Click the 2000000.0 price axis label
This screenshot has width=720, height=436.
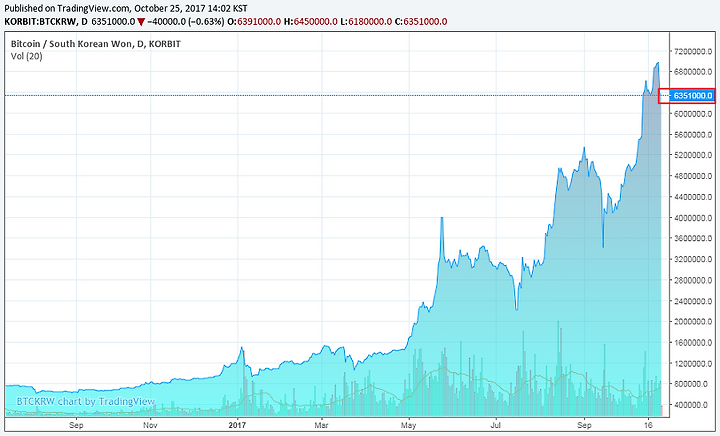[693, 322]
